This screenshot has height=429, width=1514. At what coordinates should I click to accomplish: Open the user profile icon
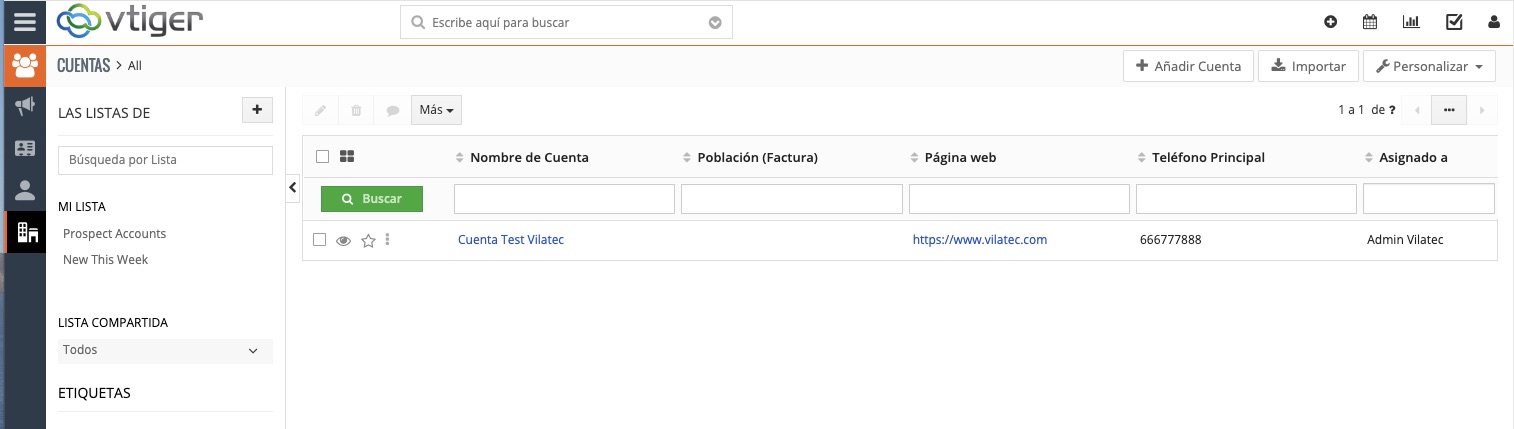tap(1494, 22)
